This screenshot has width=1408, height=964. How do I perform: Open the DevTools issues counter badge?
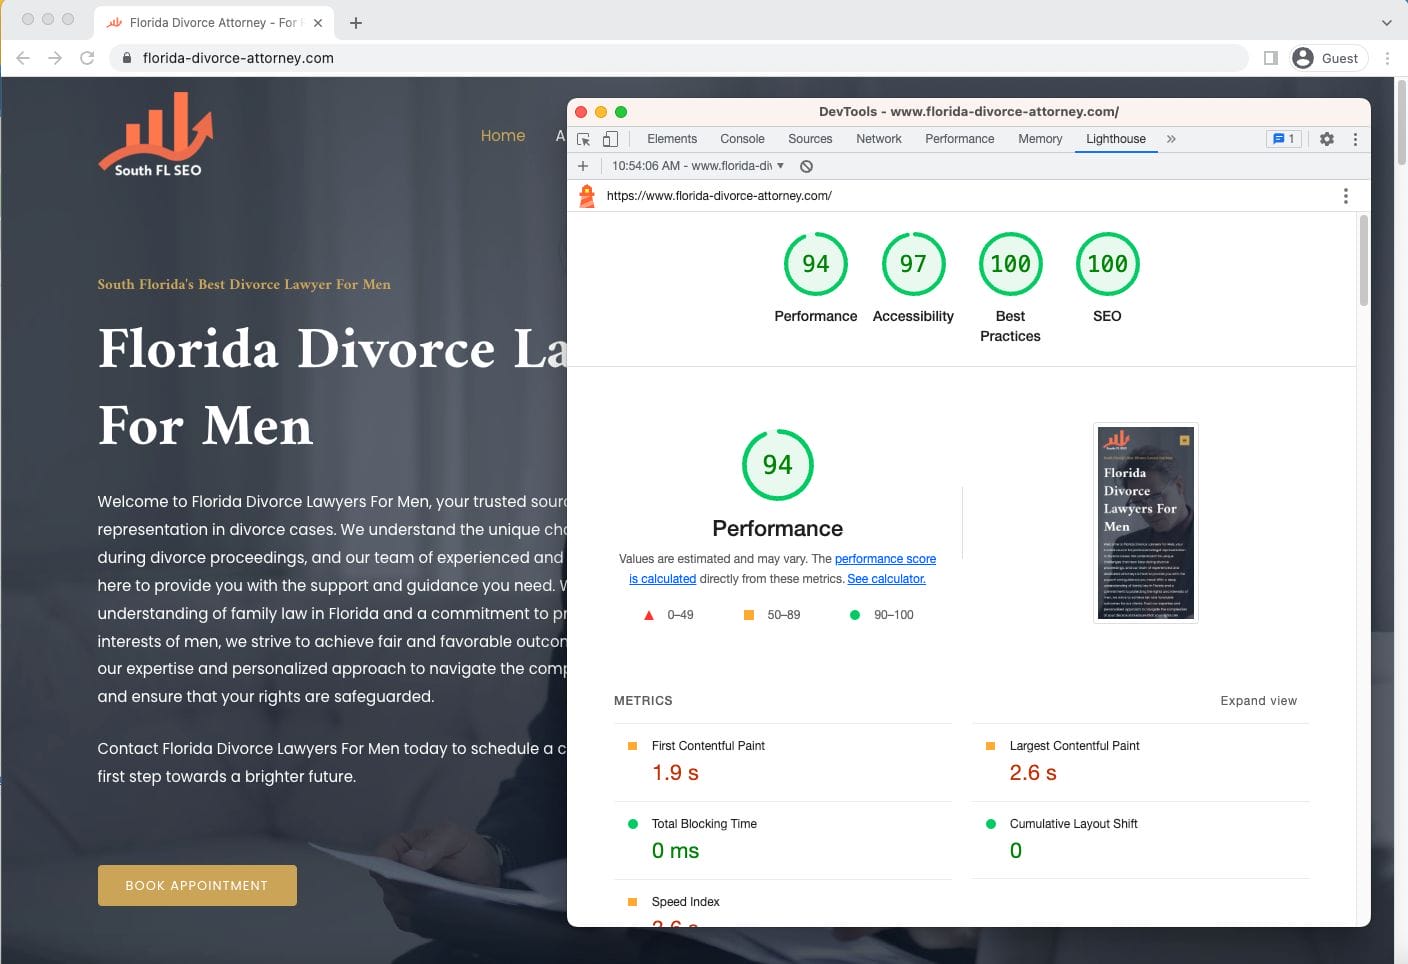(1283, 139)
